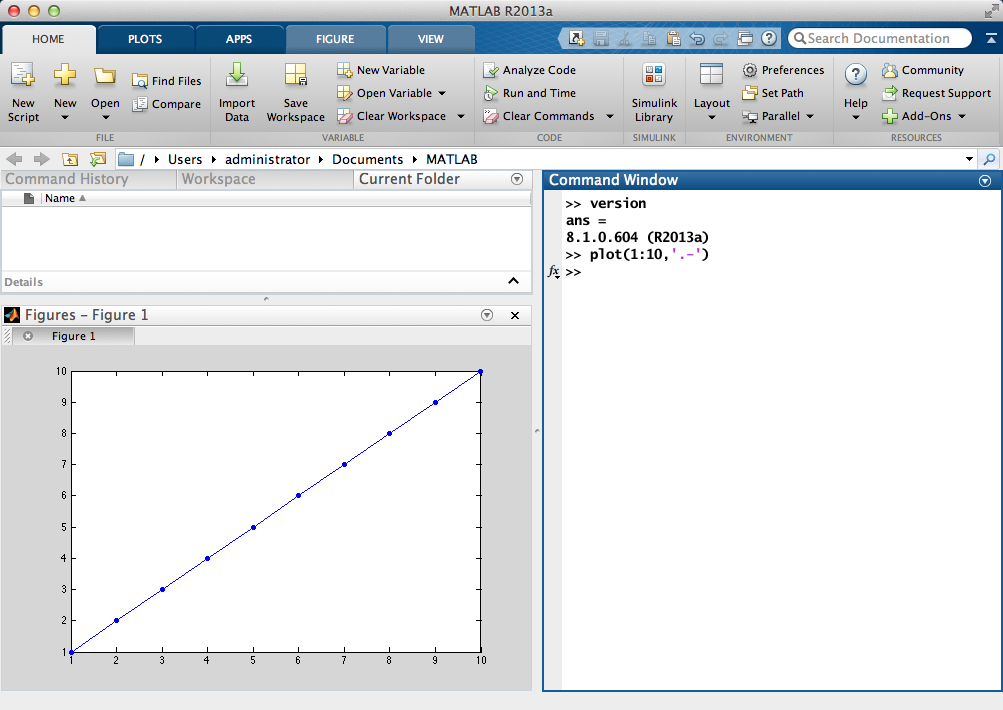
Task: Sort files by the Name column header
Action: point(59,198)
